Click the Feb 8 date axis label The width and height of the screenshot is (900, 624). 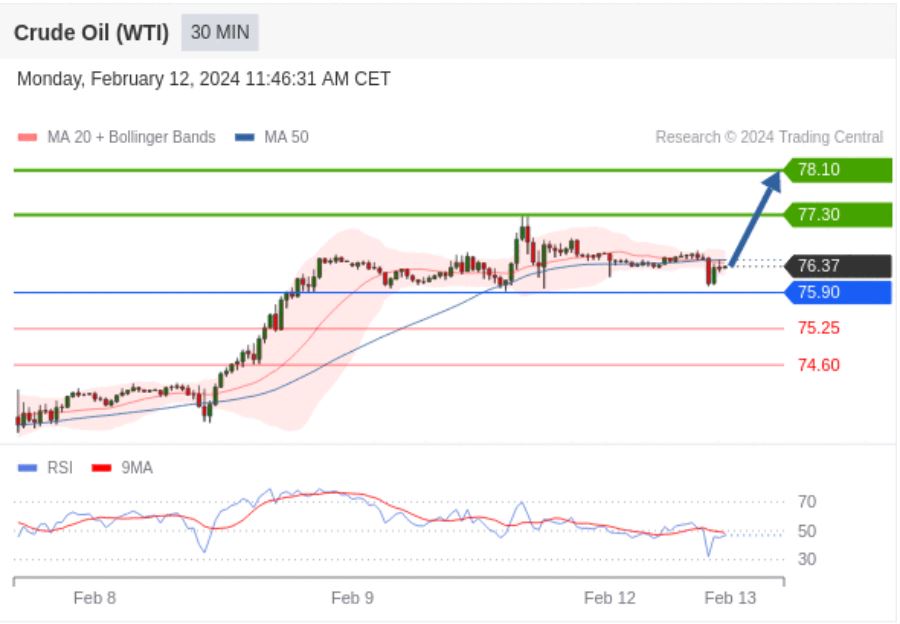(95, 598)
